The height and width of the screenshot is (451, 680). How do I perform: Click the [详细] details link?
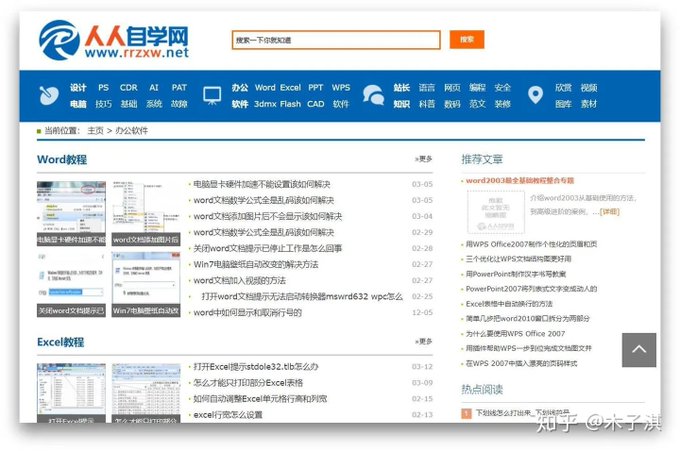pyautogui.click(x=610, y=212)
